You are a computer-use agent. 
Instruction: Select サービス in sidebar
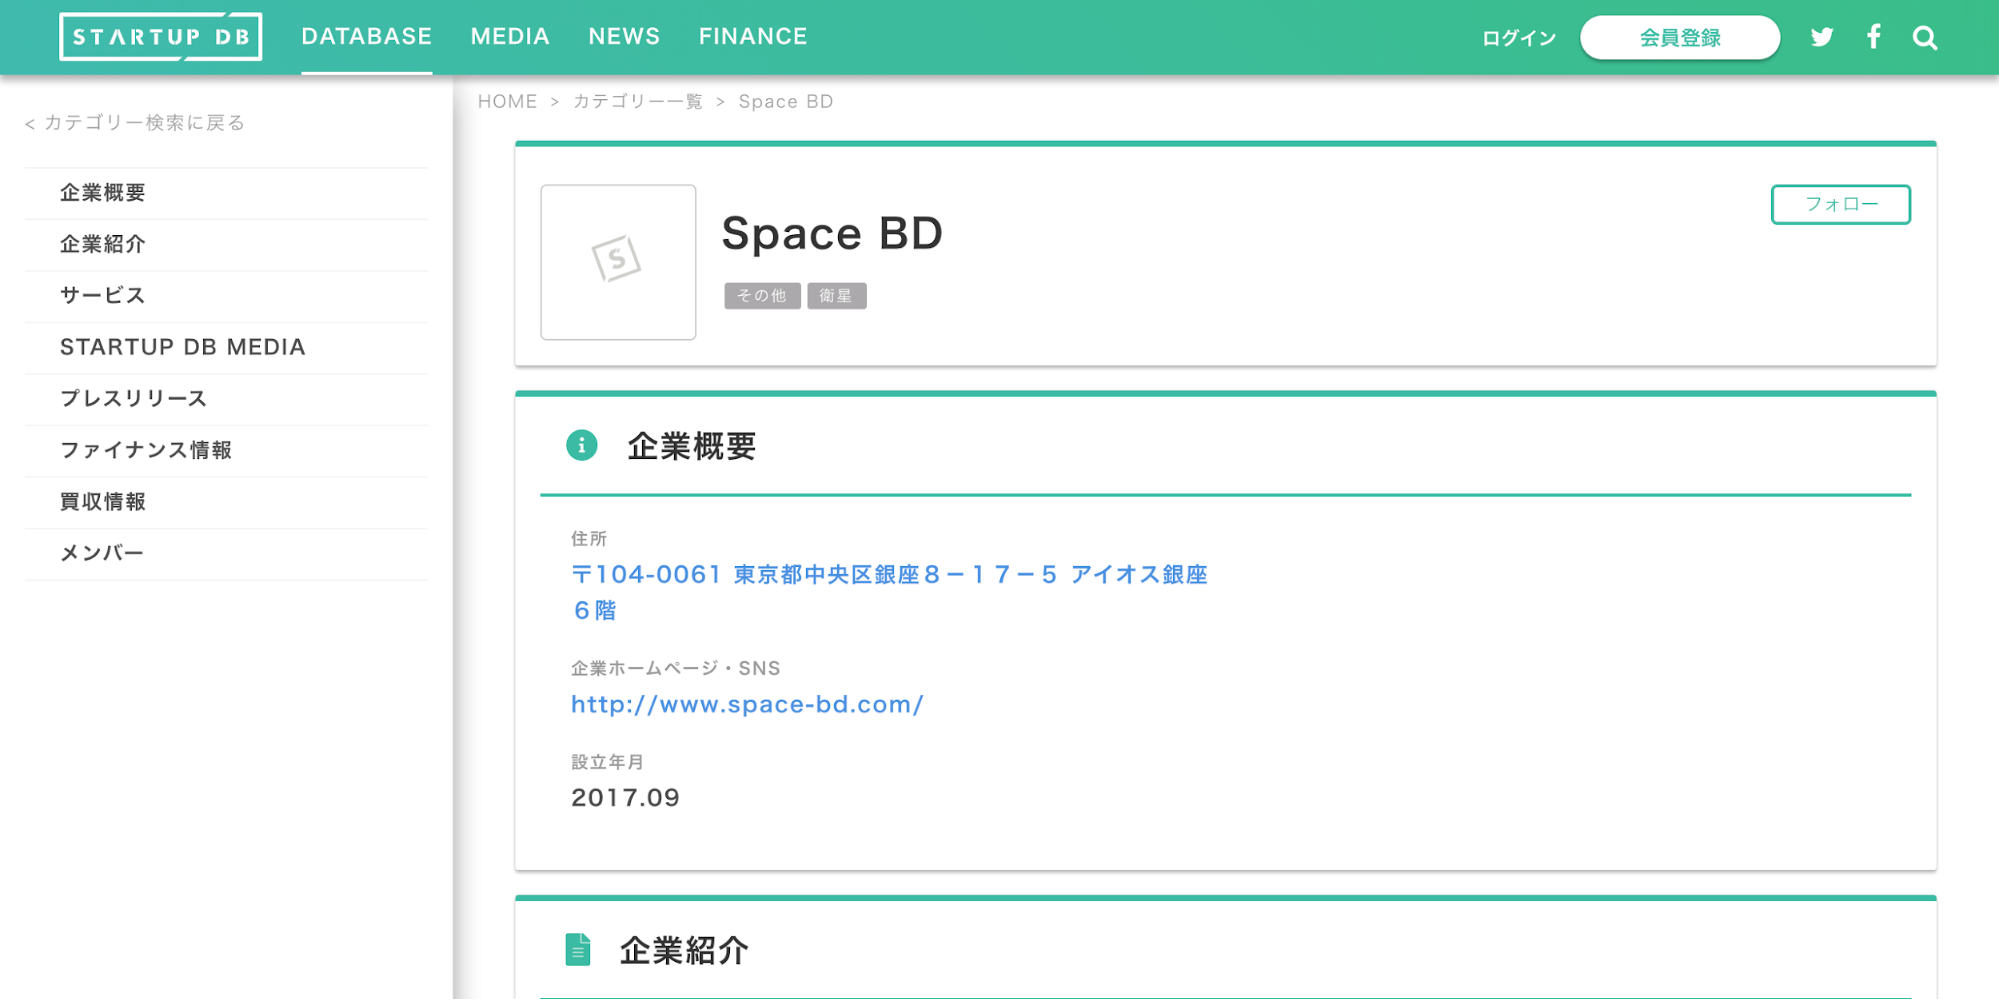coord(226,296)
